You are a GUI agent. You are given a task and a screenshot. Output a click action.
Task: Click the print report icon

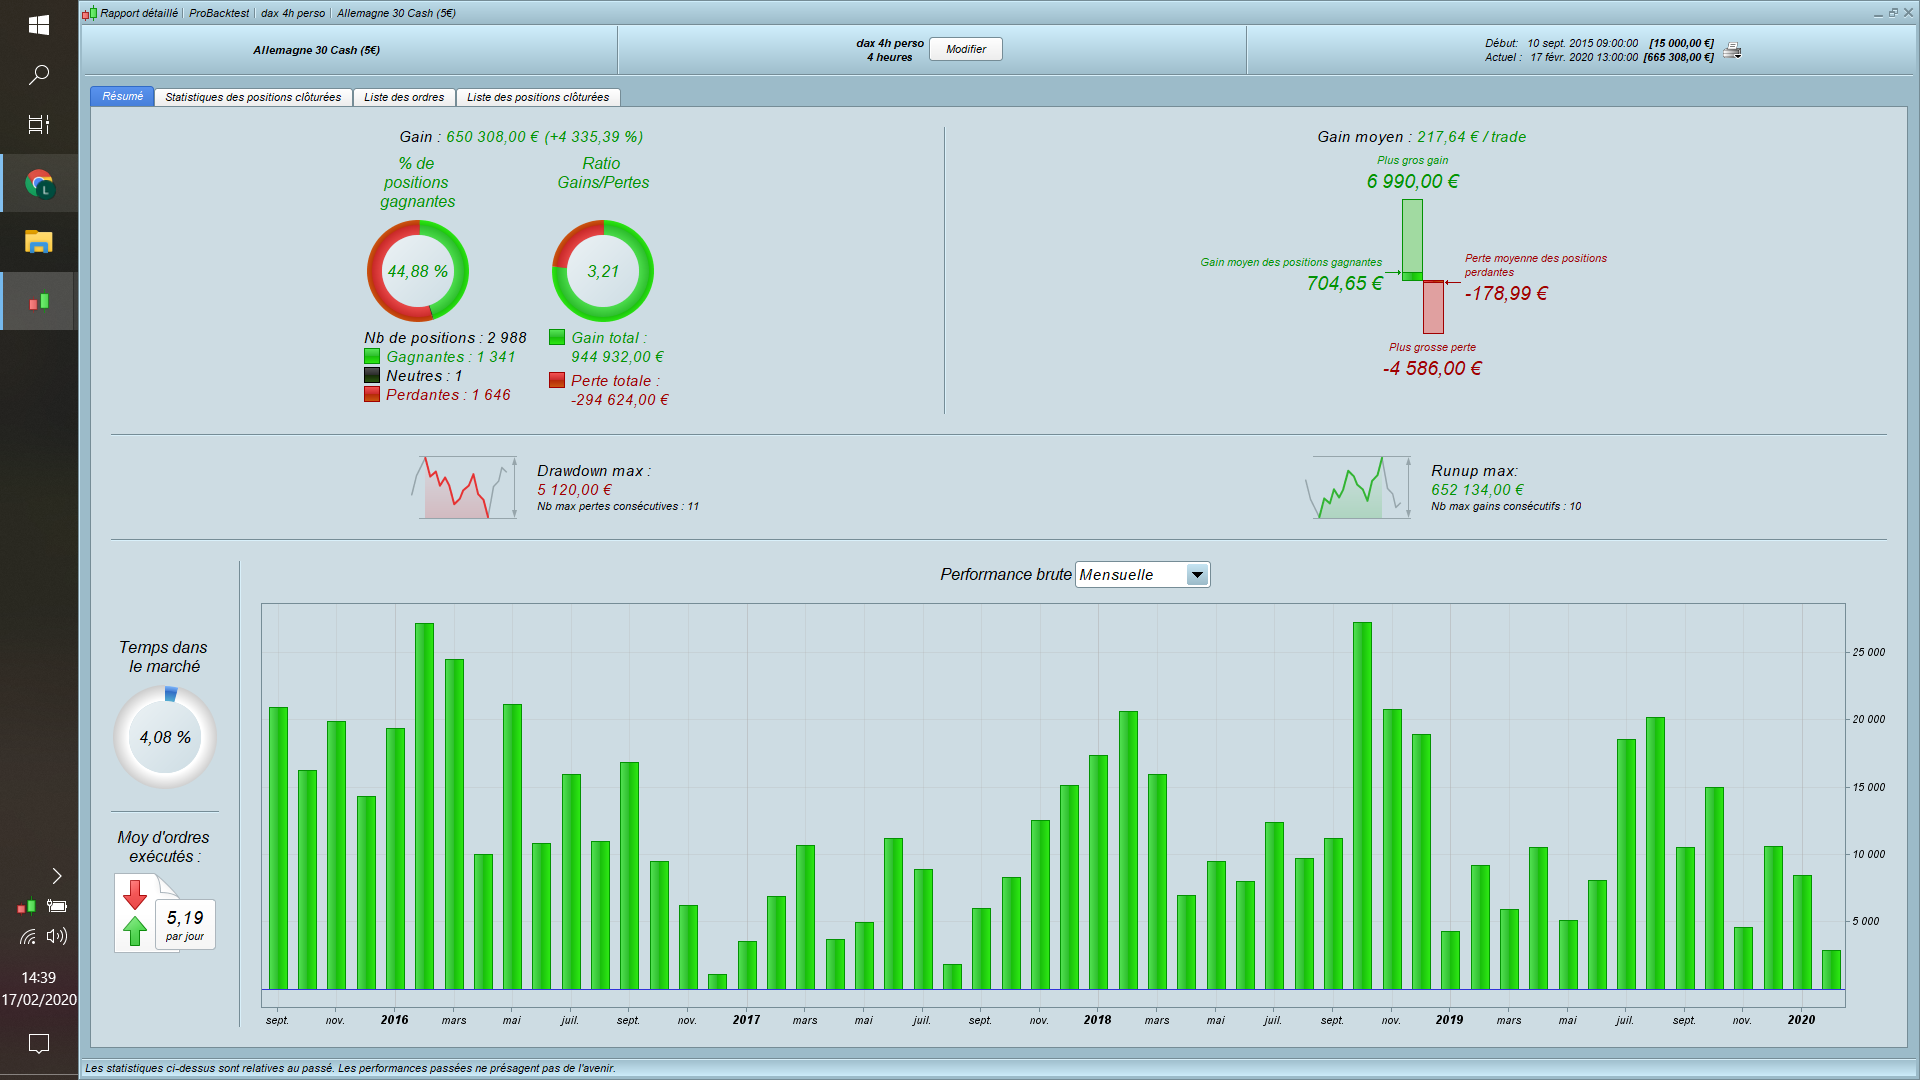coord(1732,50)
